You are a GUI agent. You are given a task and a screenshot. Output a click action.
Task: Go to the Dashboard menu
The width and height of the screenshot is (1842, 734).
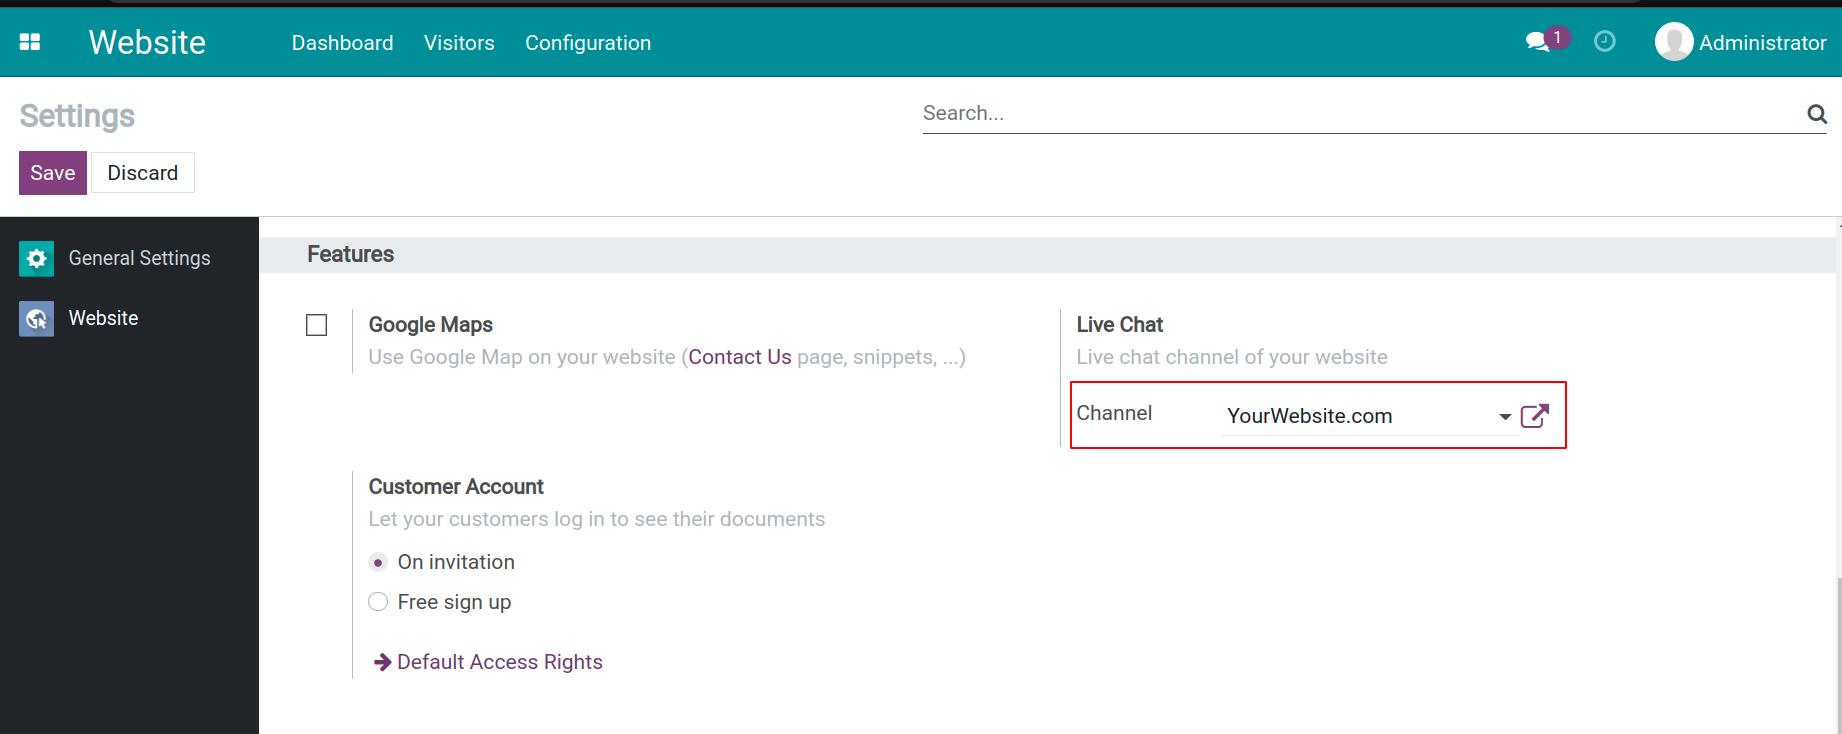tap(342, 43)
